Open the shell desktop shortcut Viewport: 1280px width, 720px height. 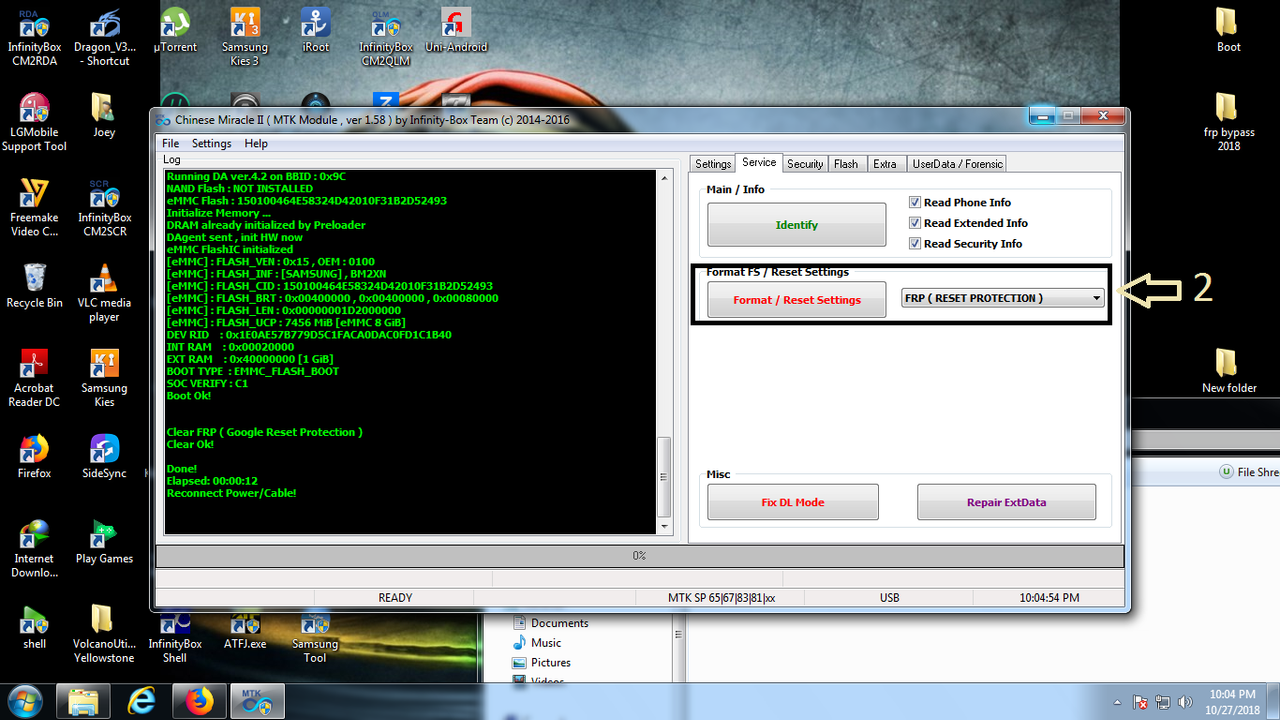click(34, 628)
